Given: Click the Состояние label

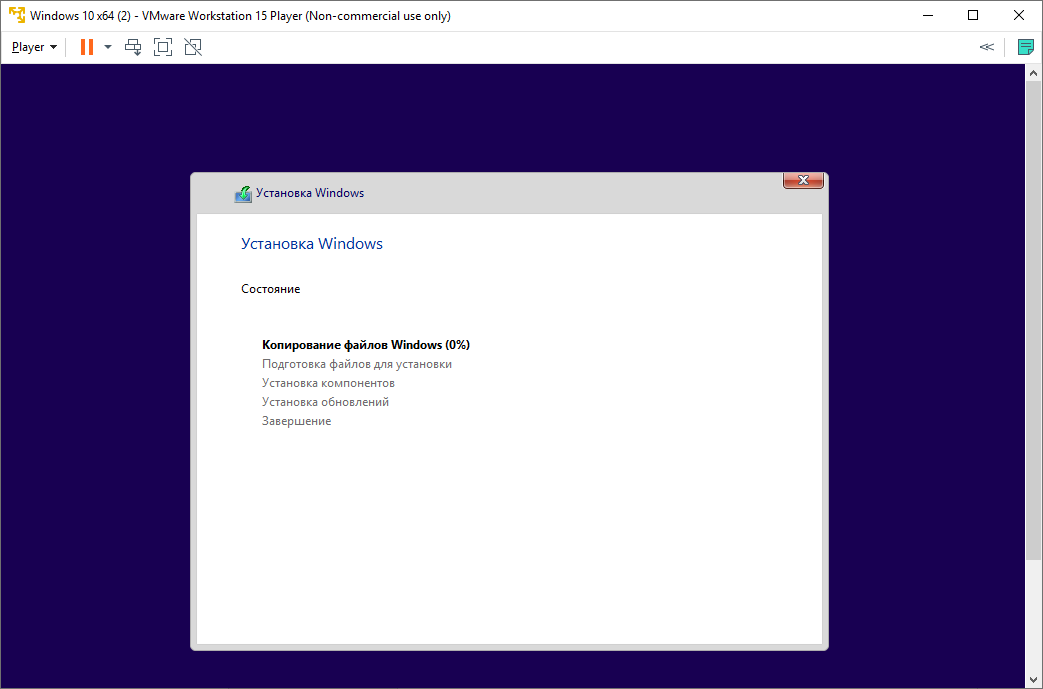Looking at the screenshot, I should tap(271, 289).
